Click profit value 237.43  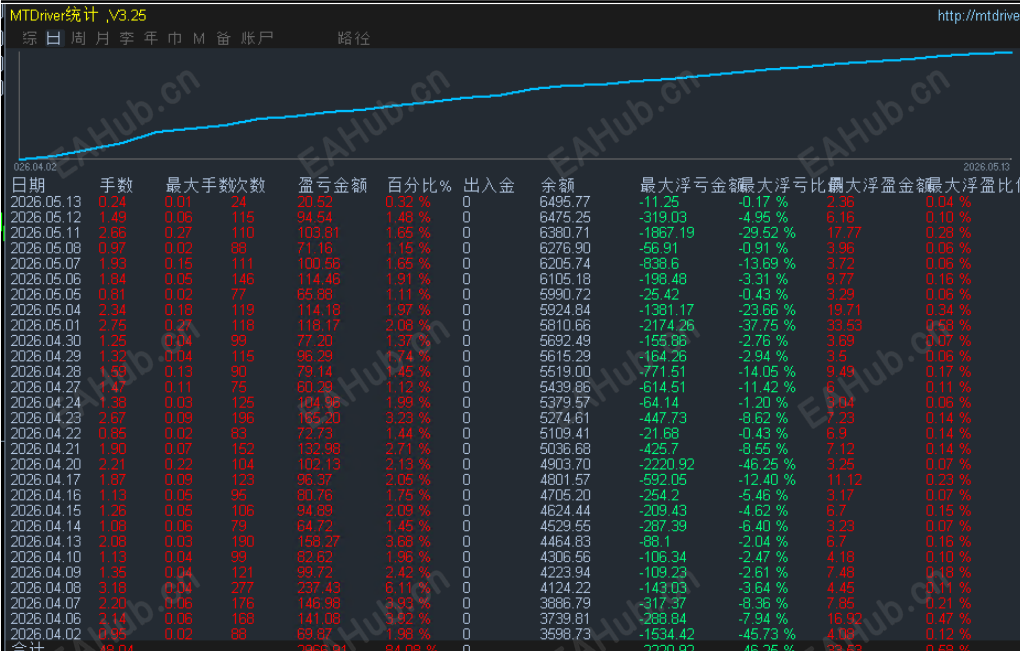coord(319,588)
